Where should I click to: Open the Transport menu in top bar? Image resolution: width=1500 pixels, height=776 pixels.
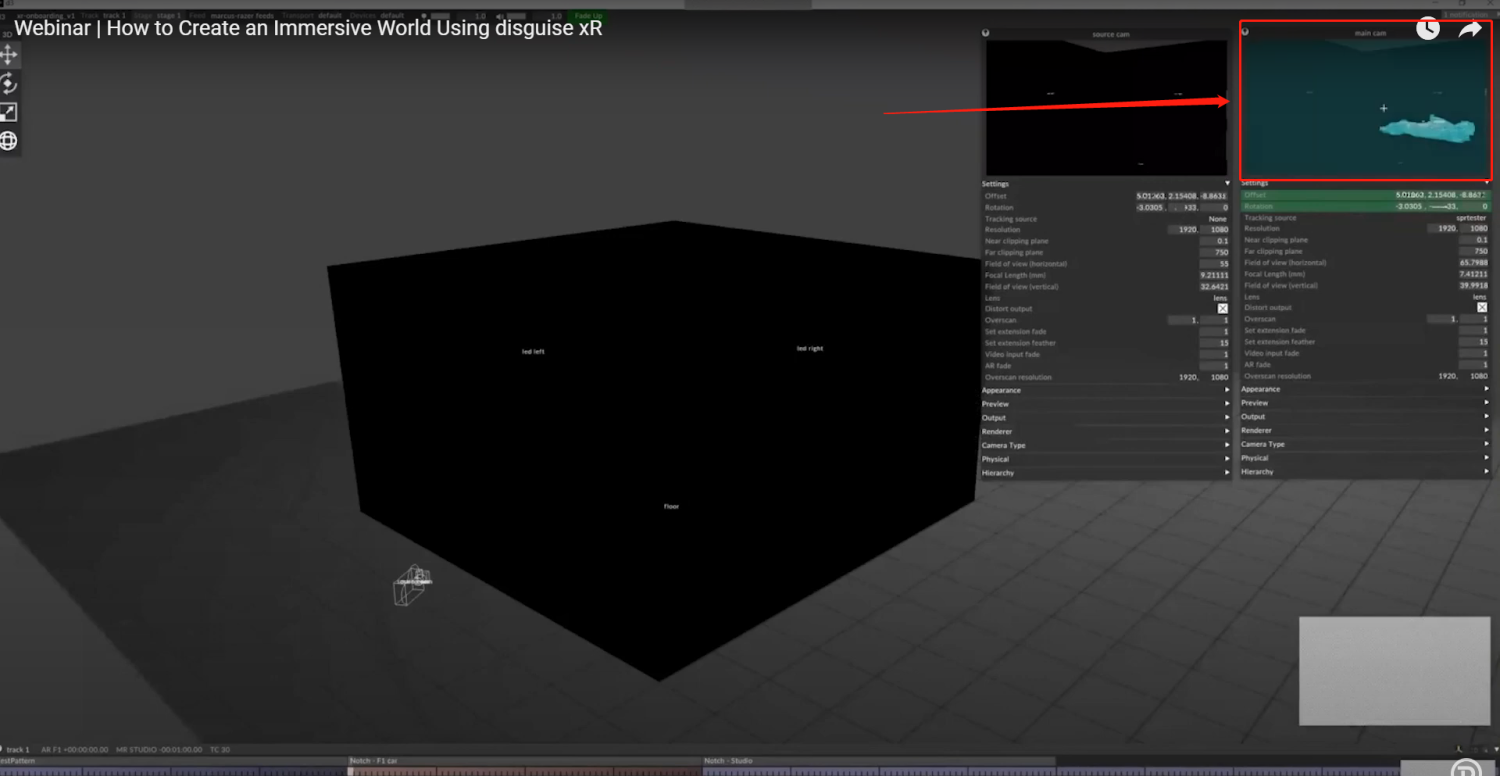click(x=311, y=16)
